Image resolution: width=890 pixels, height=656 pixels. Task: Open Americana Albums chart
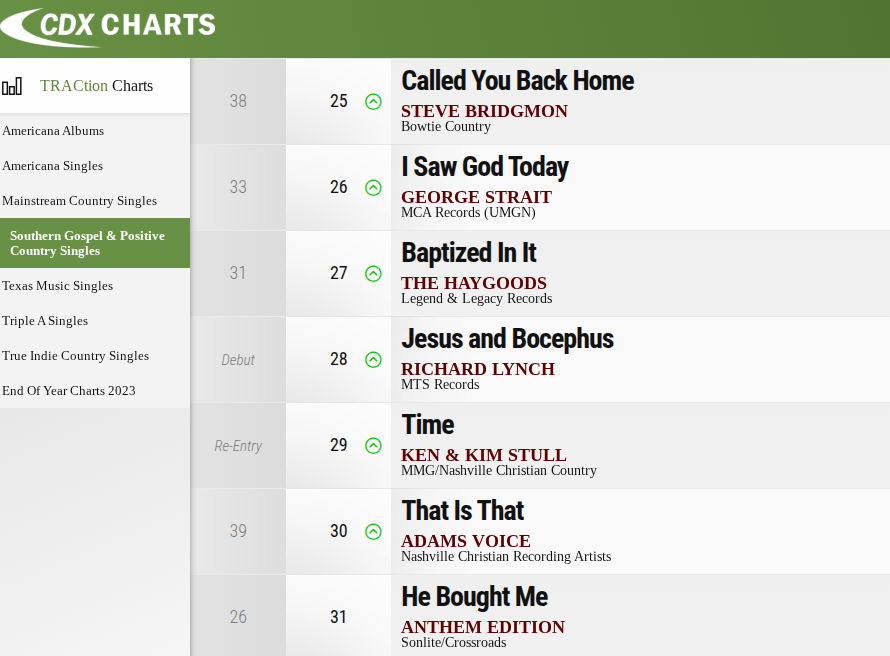tap(53, 131)
